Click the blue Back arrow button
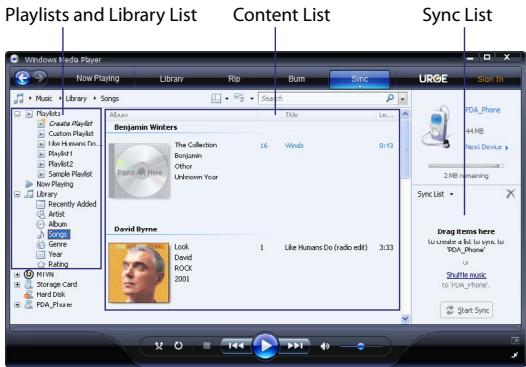The width and height of the screenshot is (526, 367). [23, 78]
